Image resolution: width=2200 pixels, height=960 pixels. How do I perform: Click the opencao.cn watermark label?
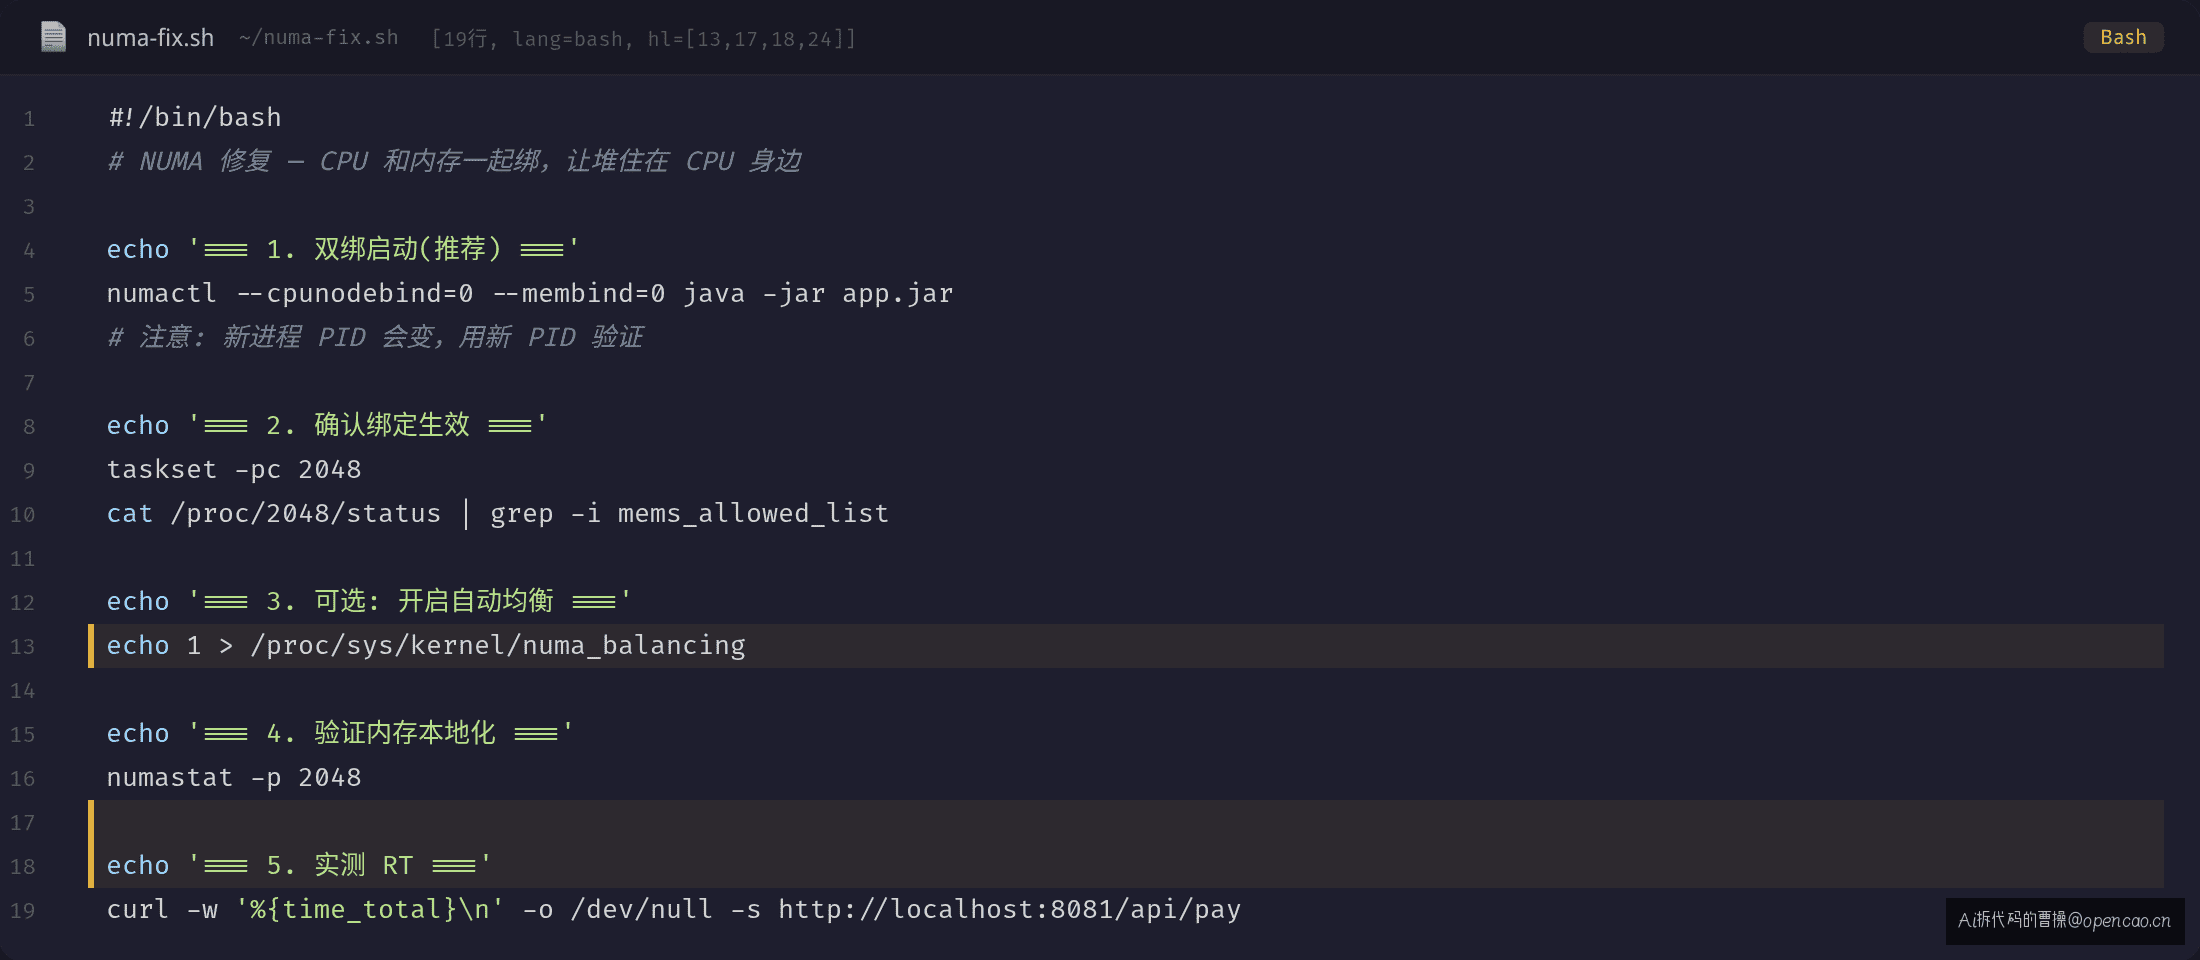coord(2065,920)
